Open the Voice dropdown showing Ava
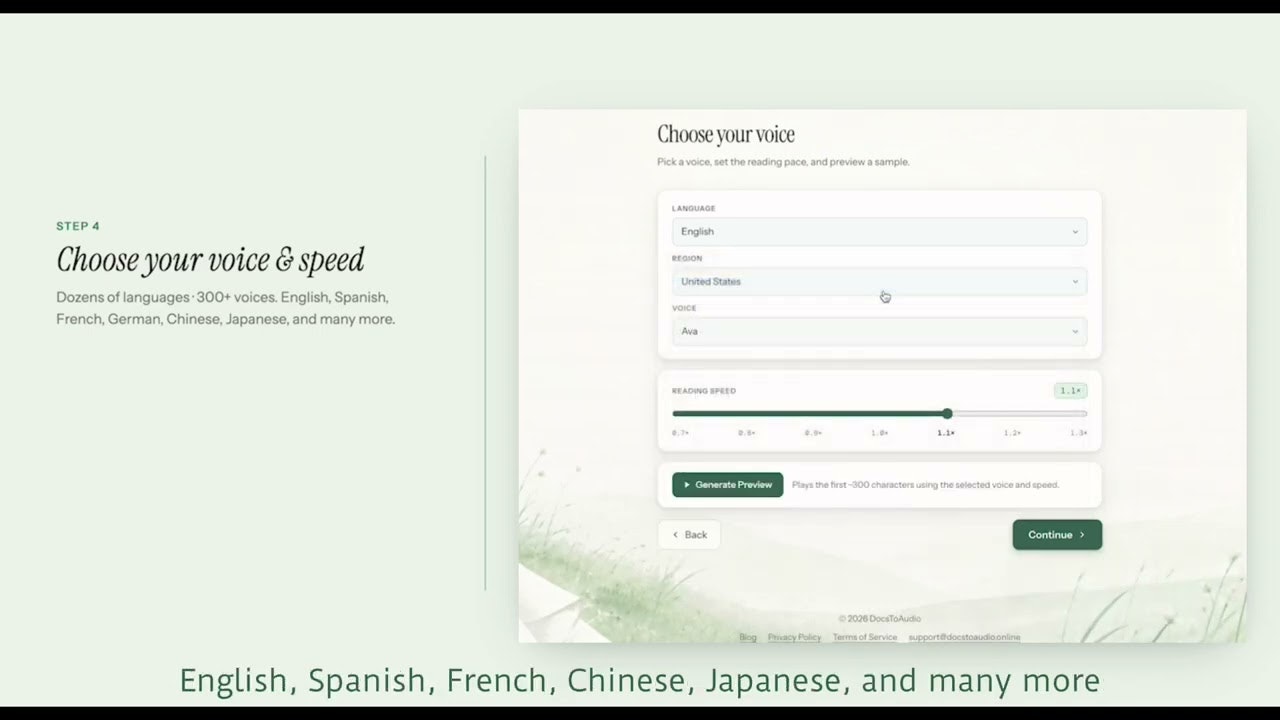The width and height of the screenshot is (1280, 720). (879, 331)
